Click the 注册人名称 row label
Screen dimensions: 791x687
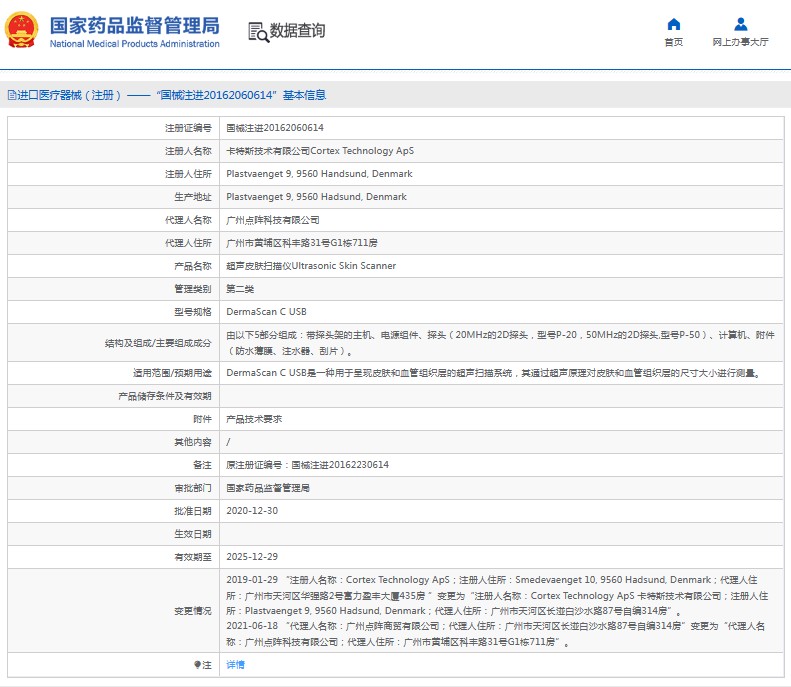pos(188,151)
